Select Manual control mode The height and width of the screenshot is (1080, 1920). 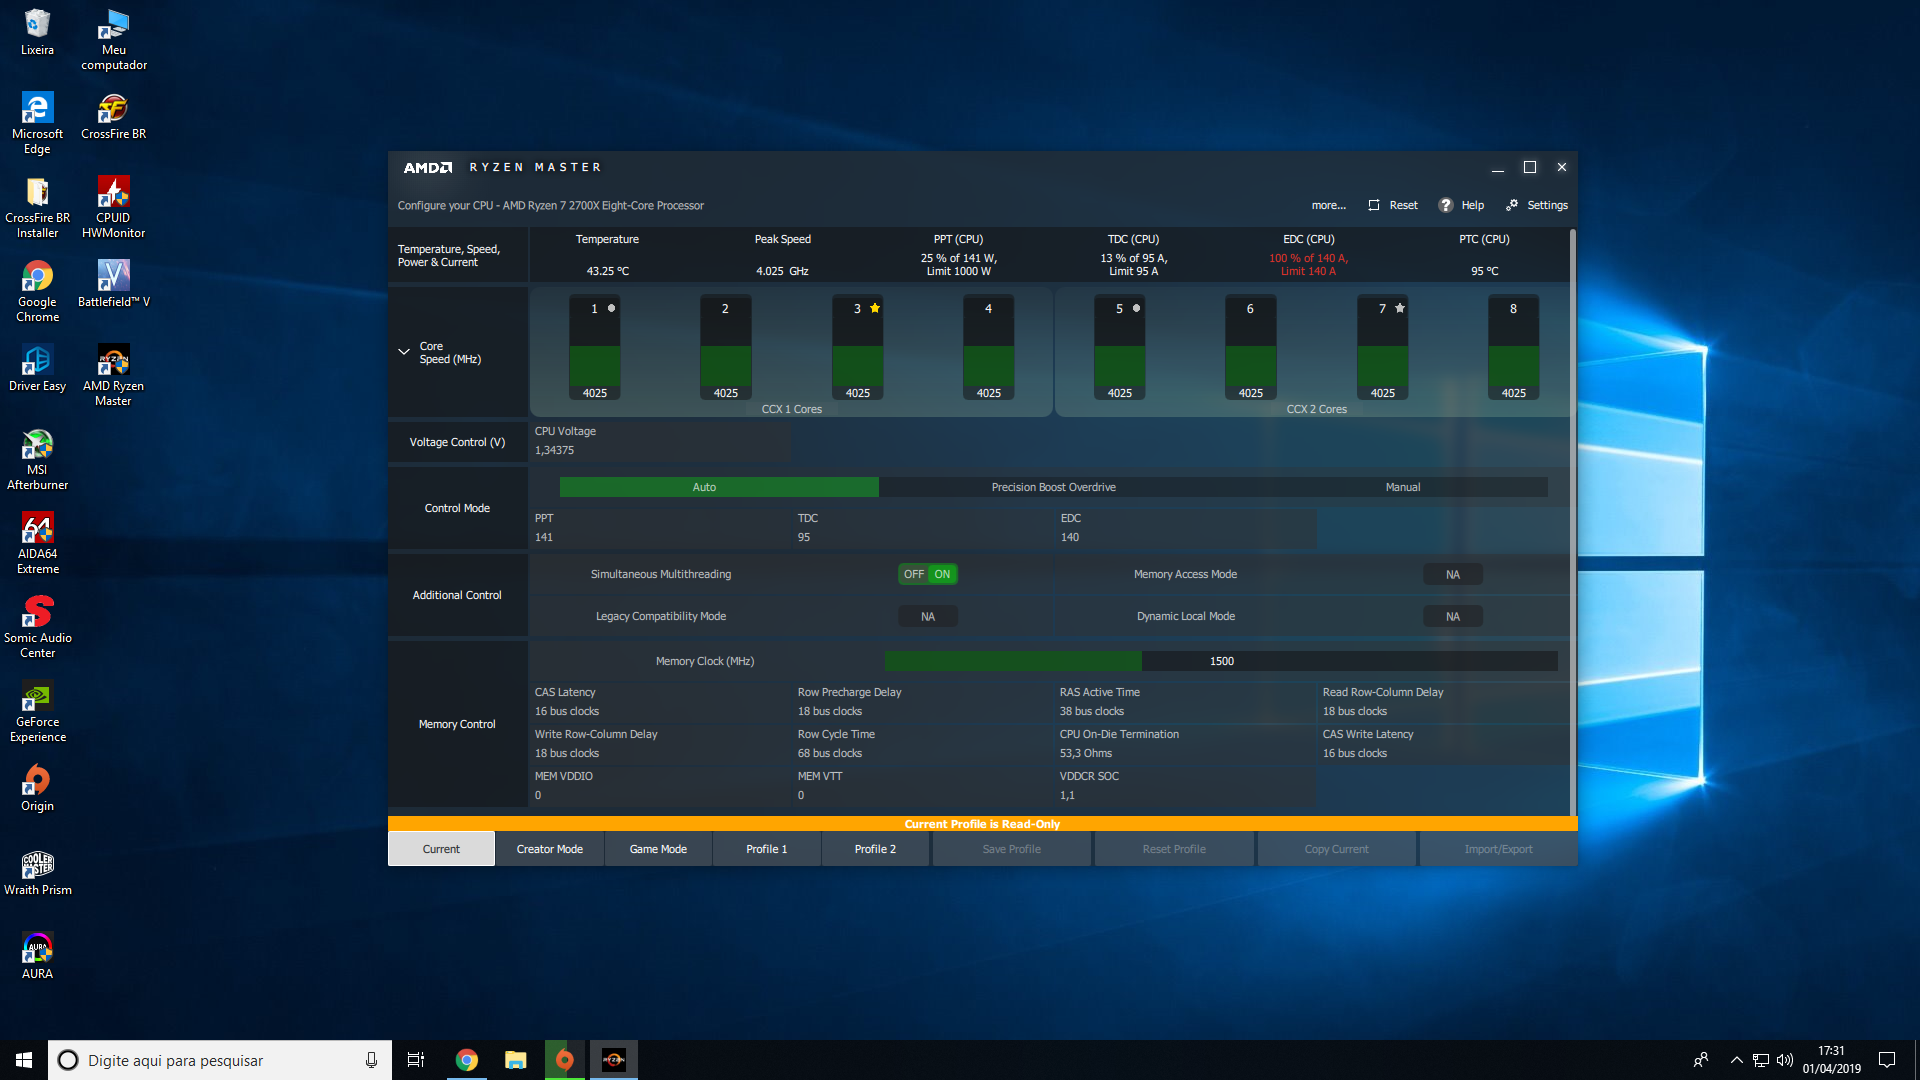[x=1402, y=487]
